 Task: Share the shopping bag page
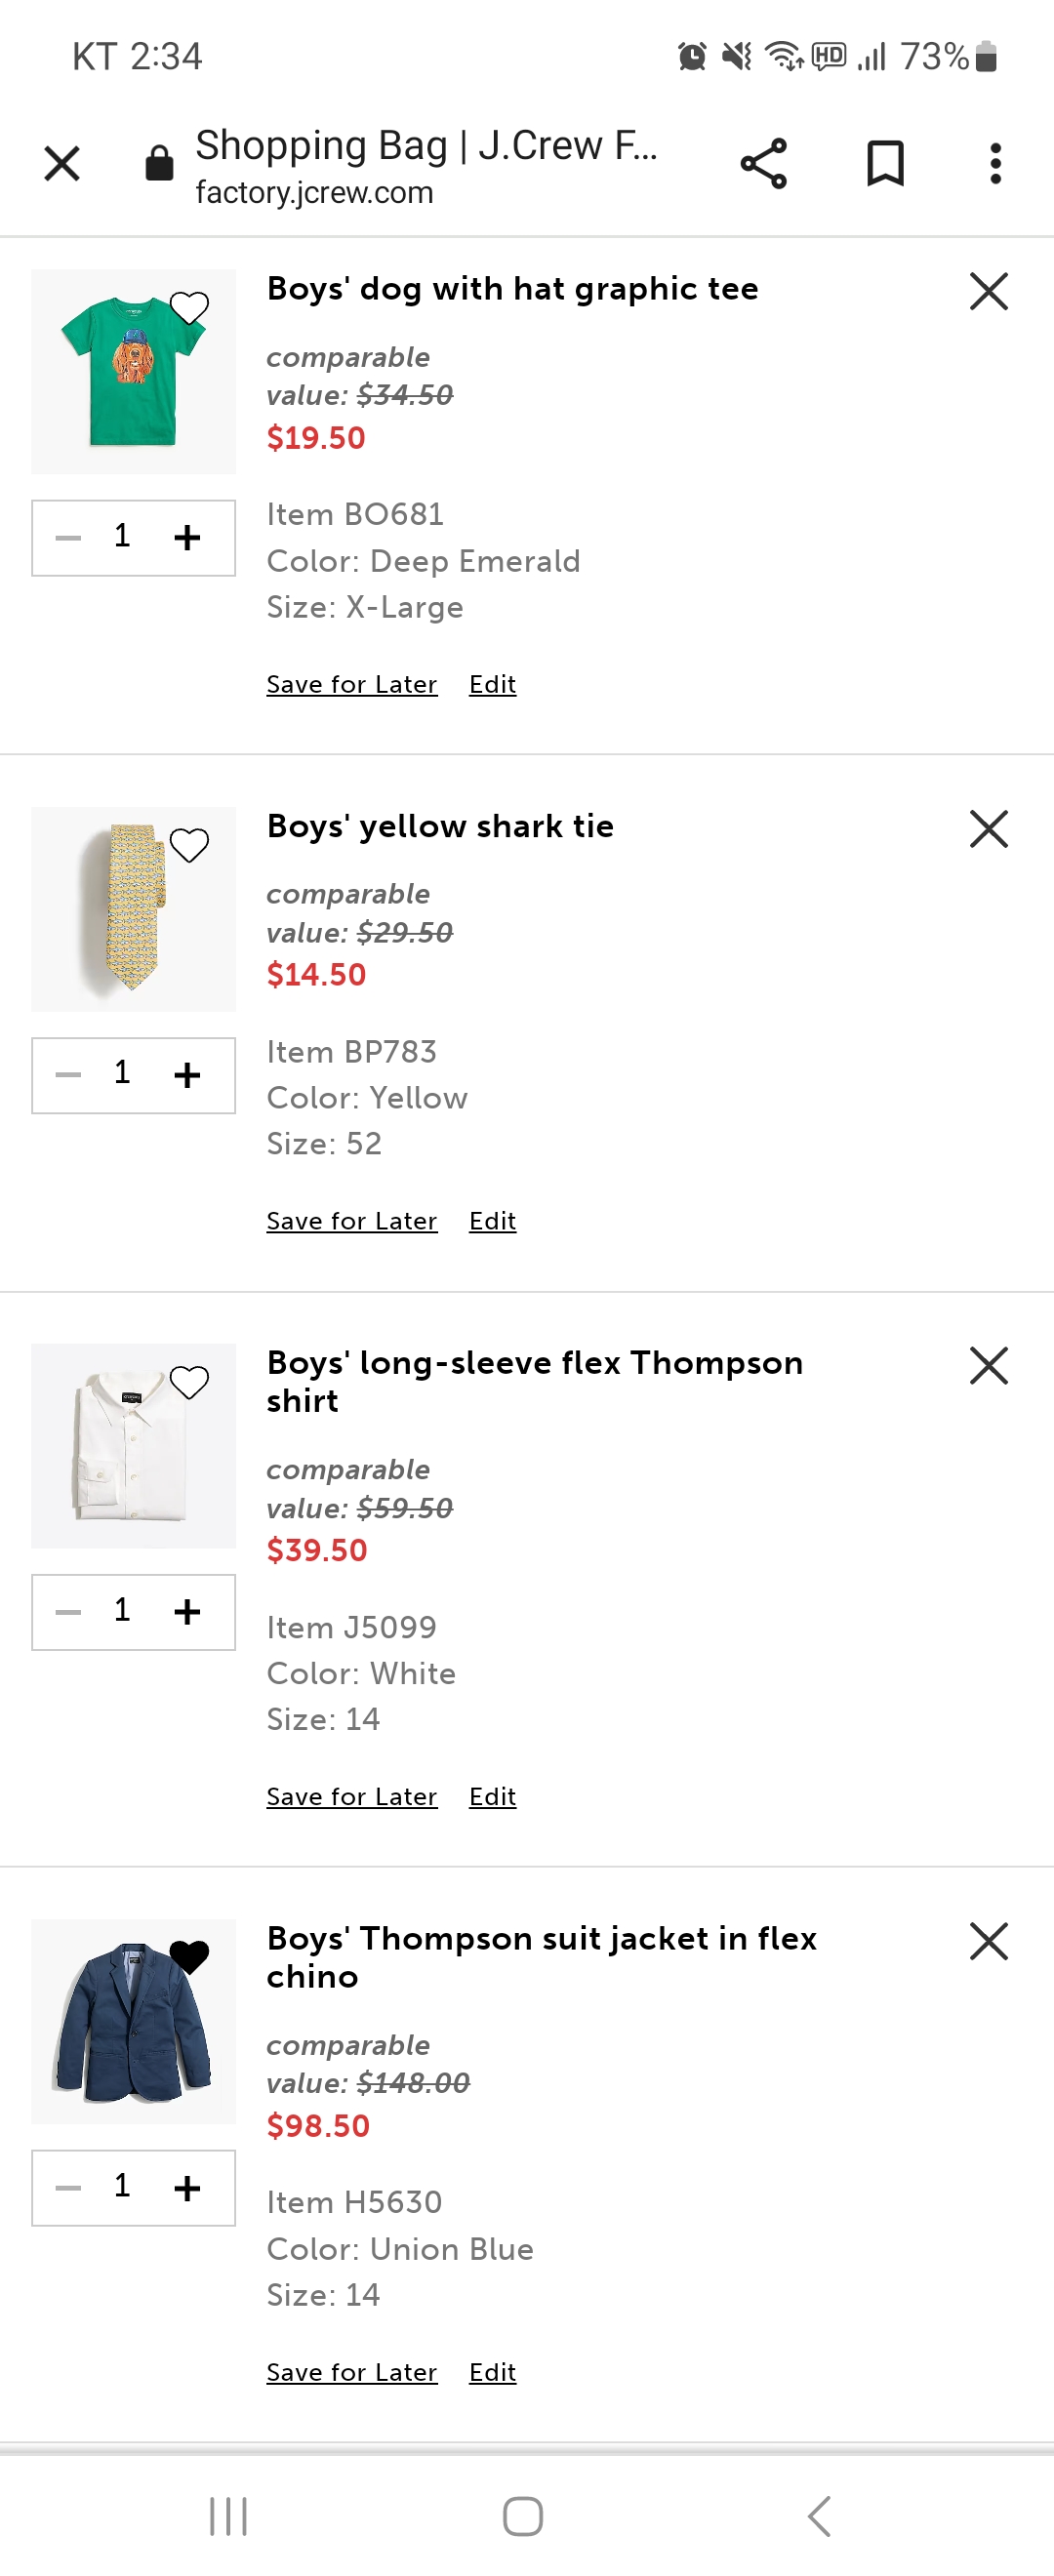pos(763,164)
